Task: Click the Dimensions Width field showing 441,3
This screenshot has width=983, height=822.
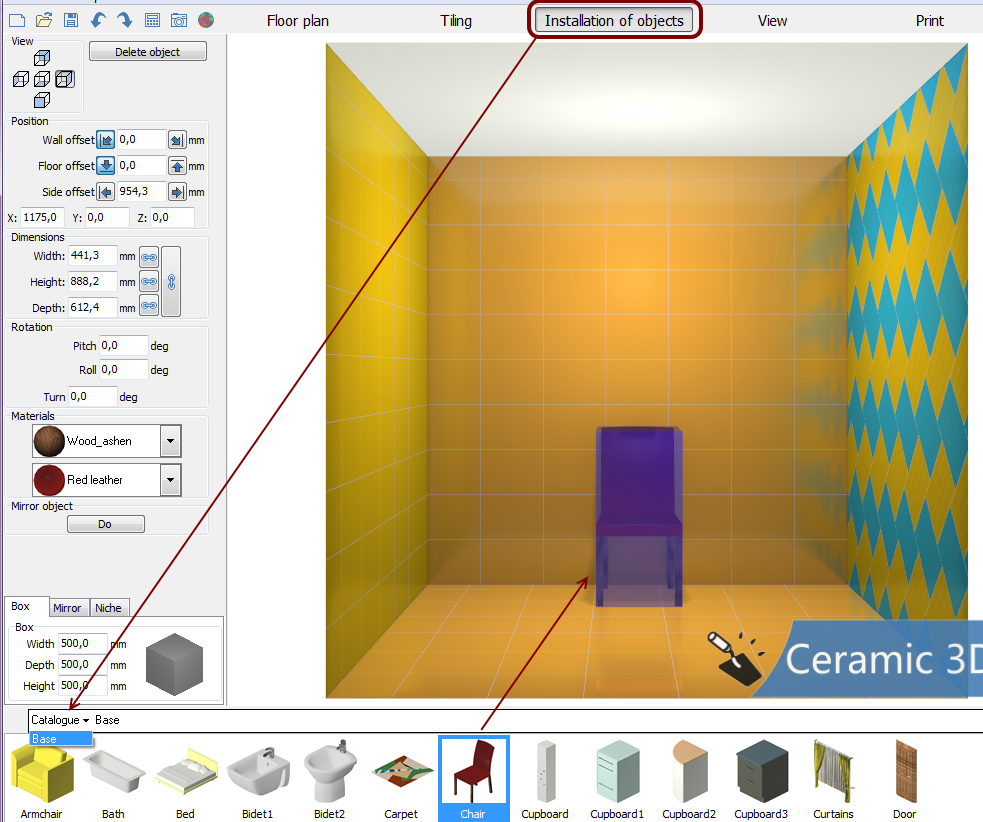Action: click(93, 256)
